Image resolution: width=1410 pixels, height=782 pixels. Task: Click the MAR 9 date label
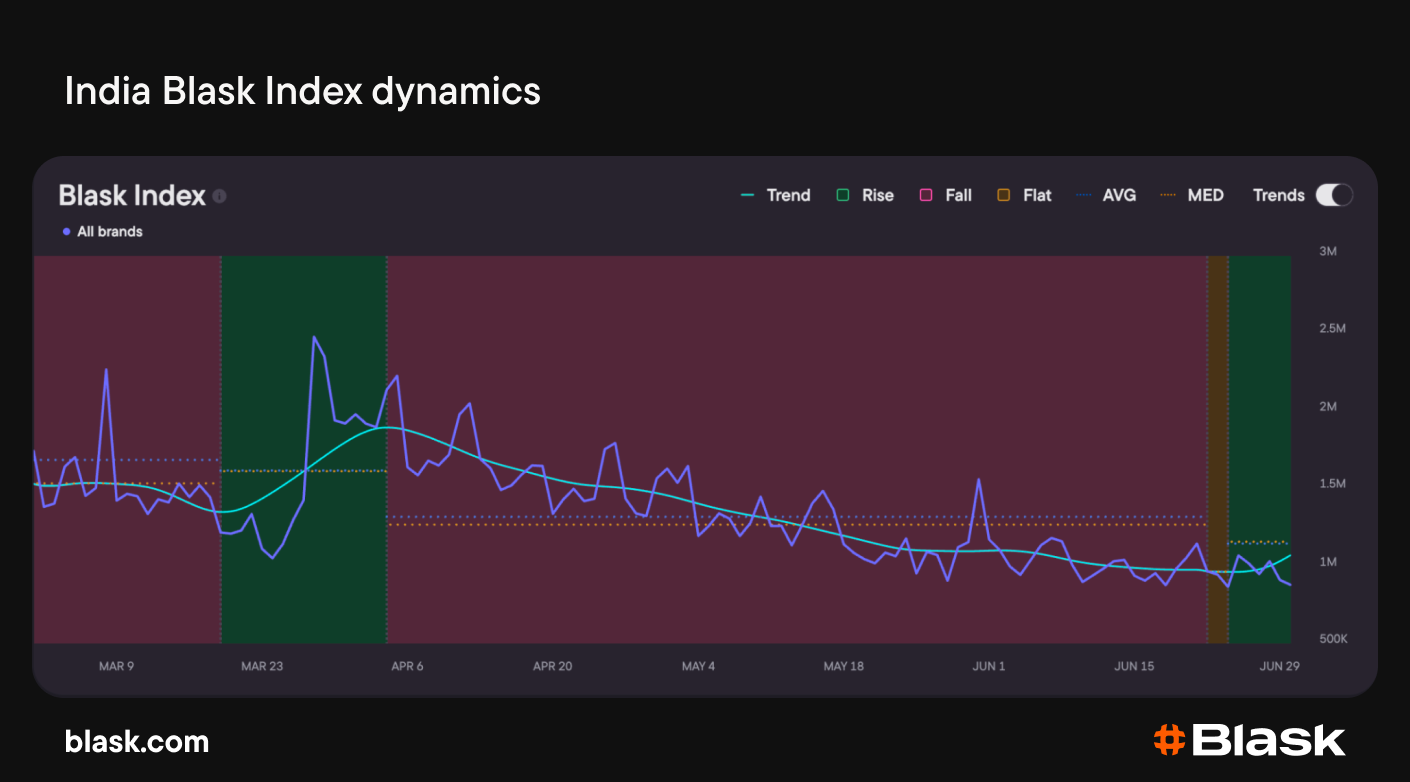click(x=116, y=667)
